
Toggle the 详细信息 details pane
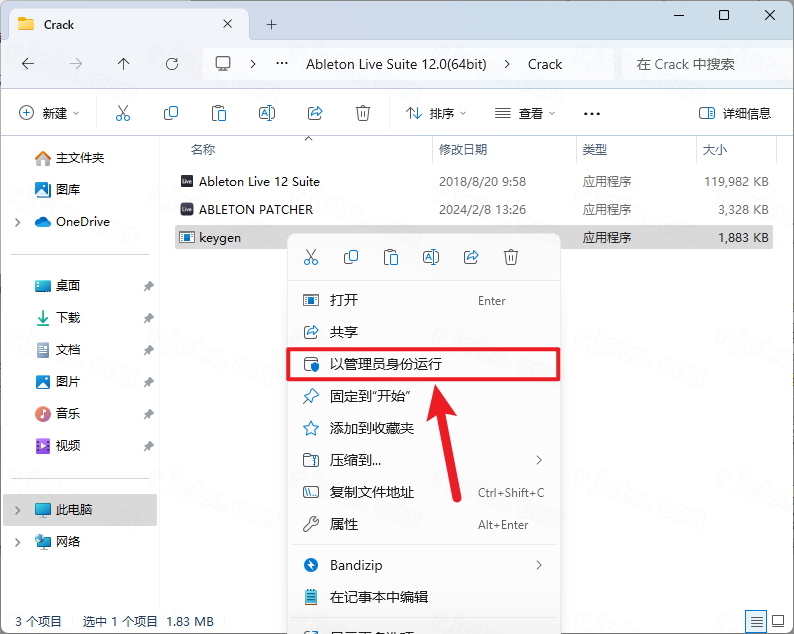tap(735, 114)
